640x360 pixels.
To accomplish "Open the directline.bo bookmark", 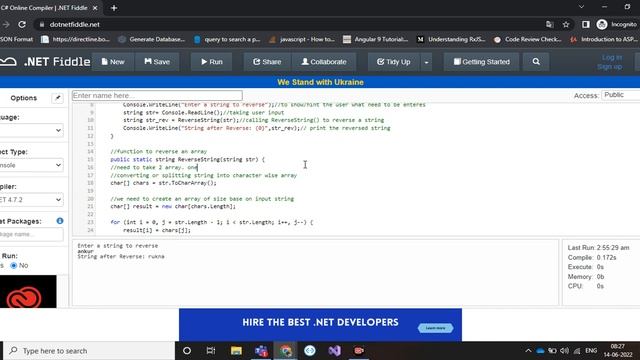I will click(76, 39).
